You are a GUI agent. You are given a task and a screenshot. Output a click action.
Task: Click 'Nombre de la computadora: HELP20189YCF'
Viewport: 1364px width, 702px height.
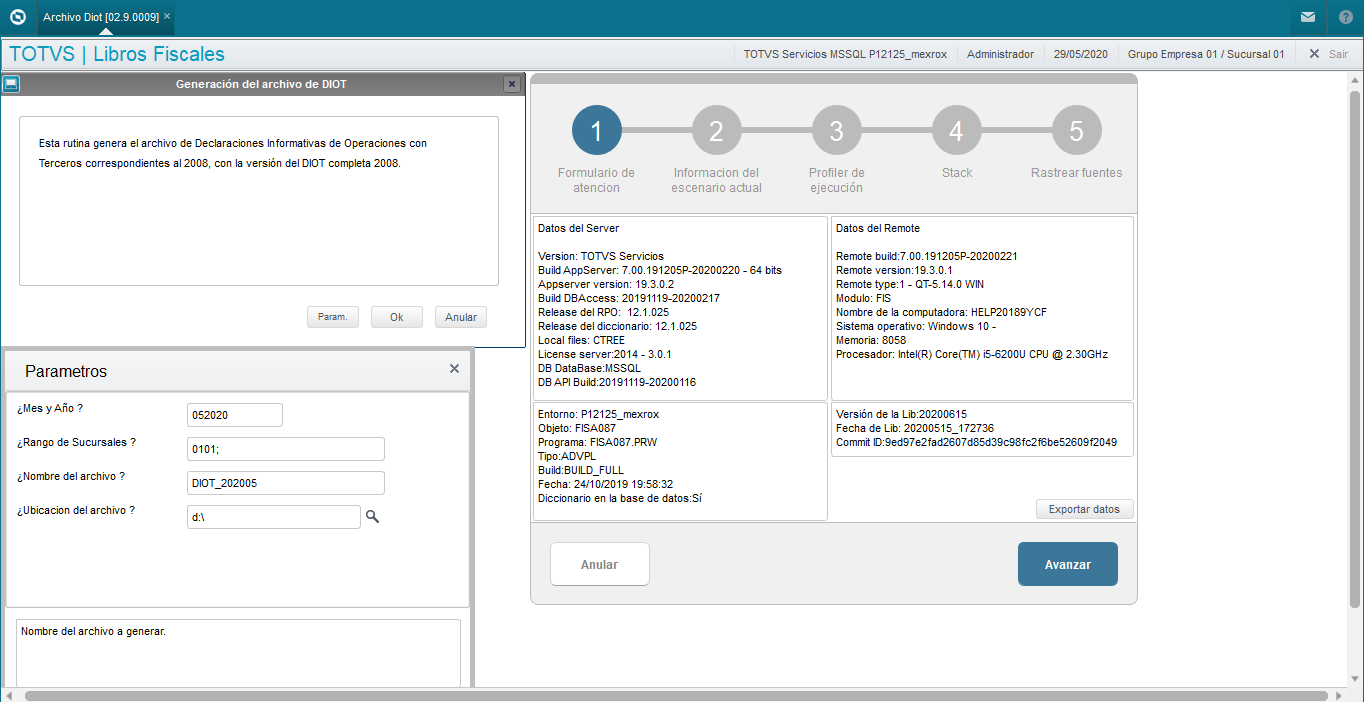941,312
